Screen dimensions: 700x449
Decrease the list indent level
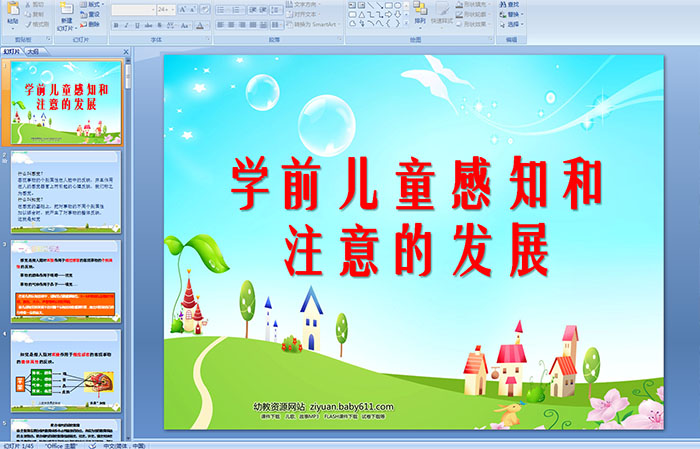click(253, 10)
